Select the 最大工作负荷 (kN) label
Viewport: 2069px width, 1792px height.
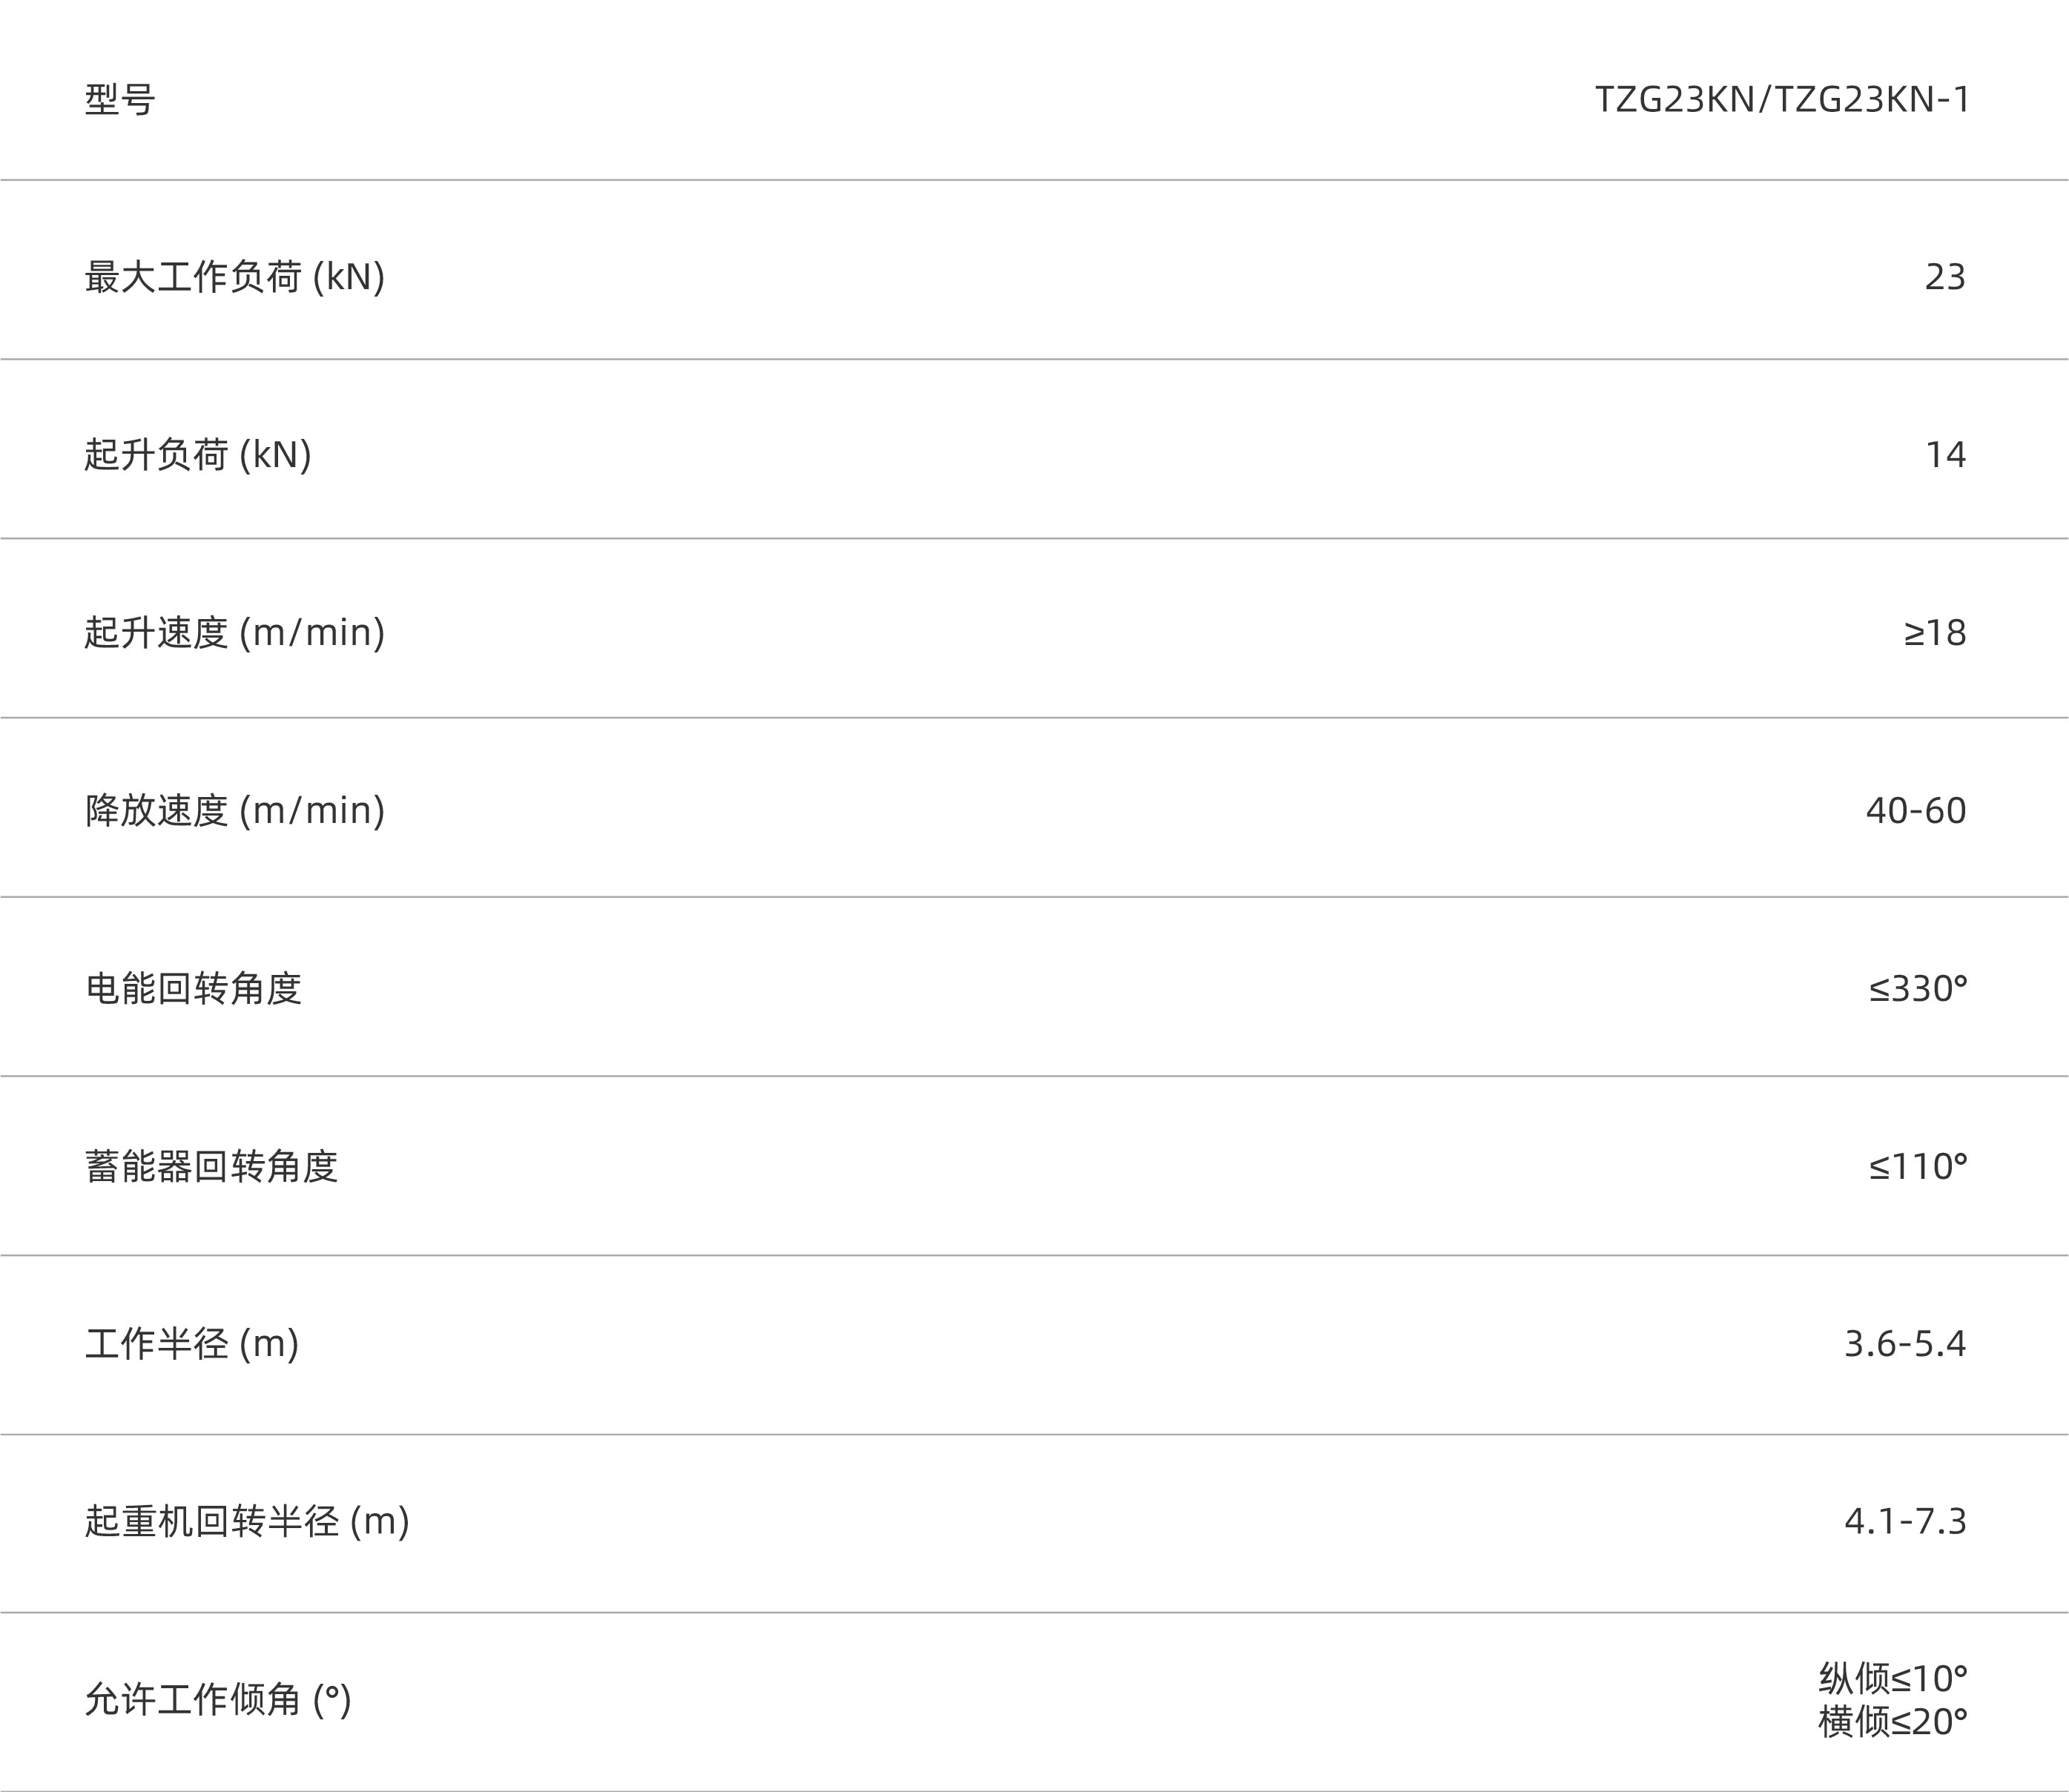point(234,277)
